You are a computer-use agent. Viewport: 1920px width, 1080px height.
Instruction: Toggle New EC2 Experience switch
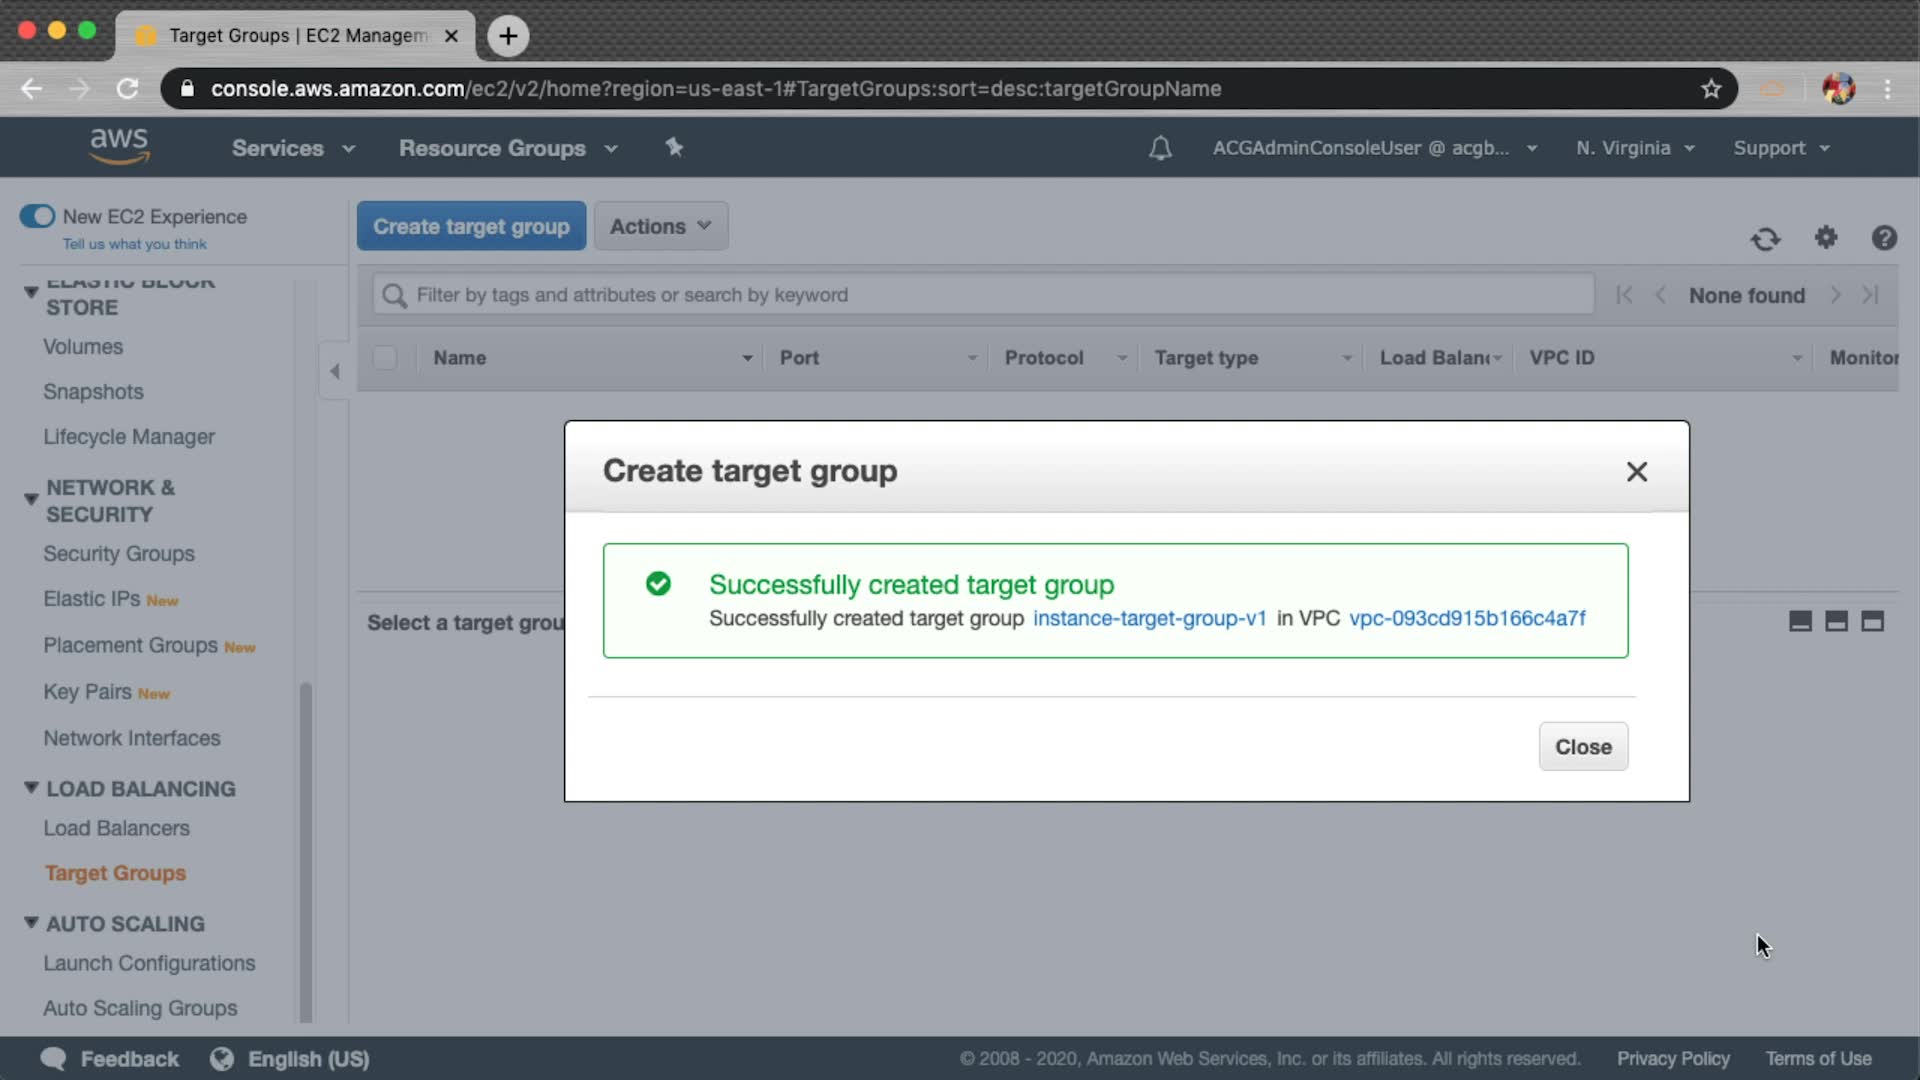[x=38, y=216]
